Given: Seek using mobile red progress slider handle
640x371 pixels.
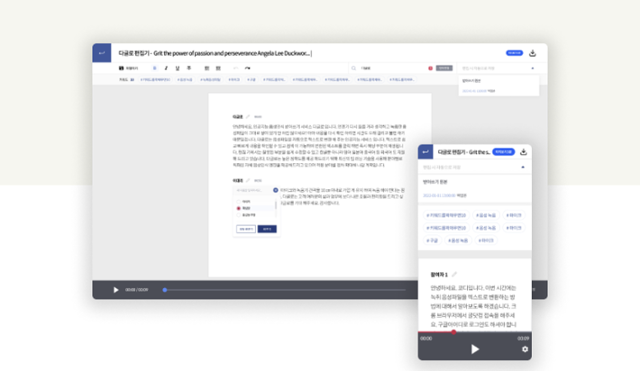Looking at the screenshot, I should coord(453,332).
